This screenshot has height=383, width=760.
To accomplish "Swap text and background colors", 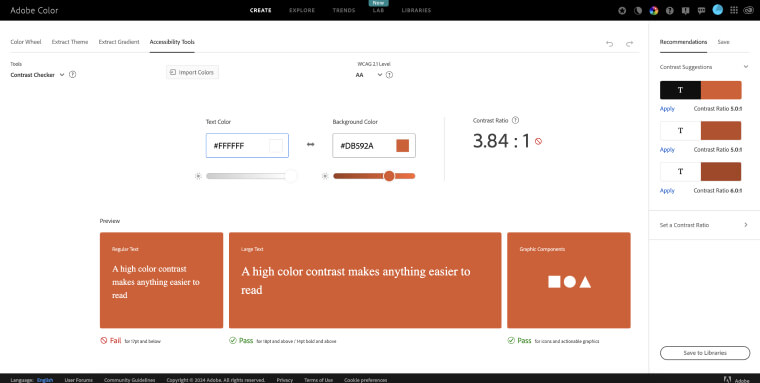I will tap(311, 144).
